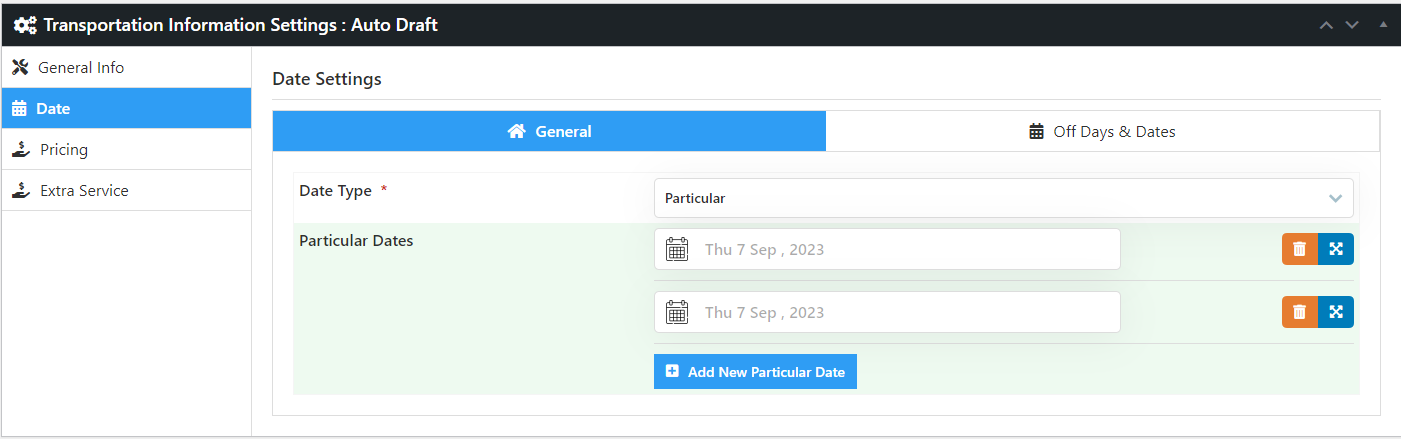This screenshot has height=439, width=1401.
Task: Go to Extra Service settings
Action: pos(83,190)
